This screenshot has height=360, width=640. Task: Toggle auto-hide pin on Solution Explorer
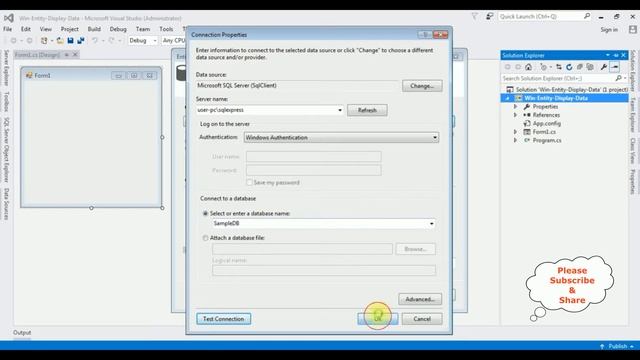pos(616,55)
